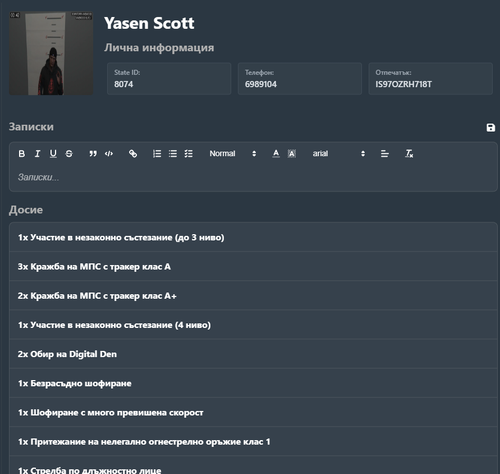This screenshot has height=474, width=500.
Task: Open record 1x Безразсъдно шофиране
Action: point(253,383)
